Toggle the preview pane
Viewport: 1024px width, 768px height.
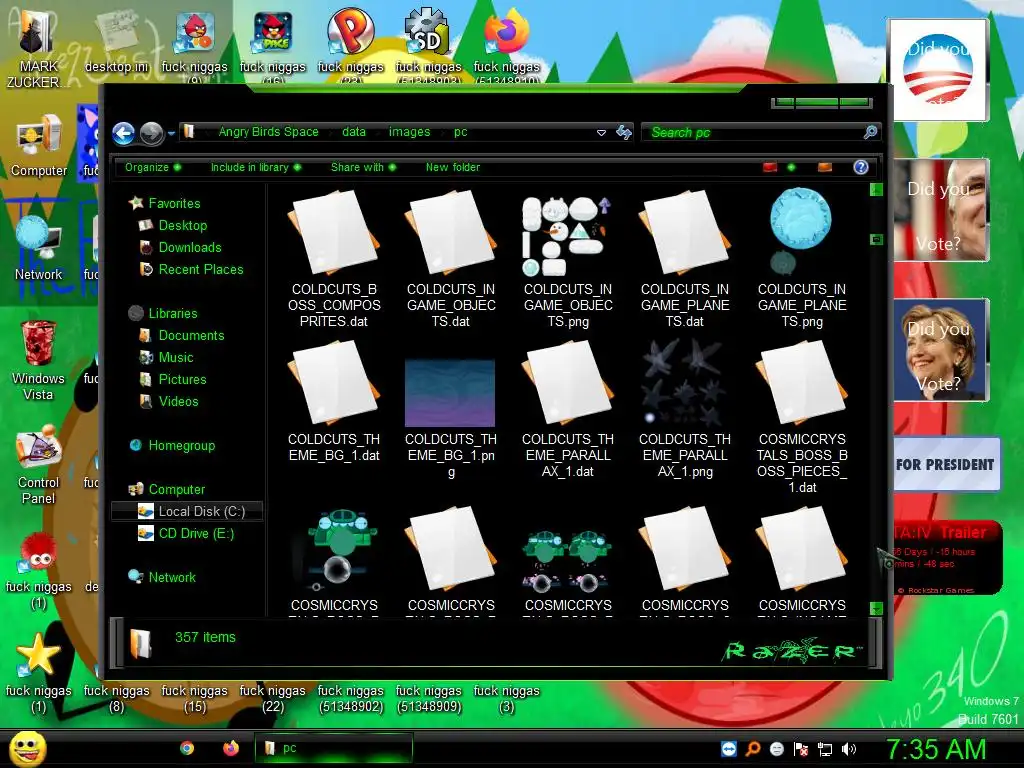[x=825, y=167]
